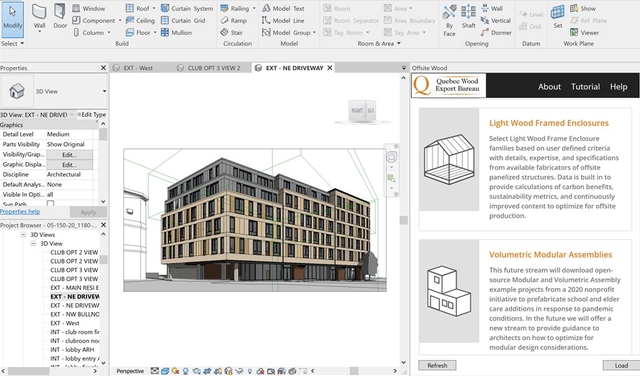This screenshot has height=376, width=640.
Task: Toggle Crop View in view control bar
Action: 207,371
